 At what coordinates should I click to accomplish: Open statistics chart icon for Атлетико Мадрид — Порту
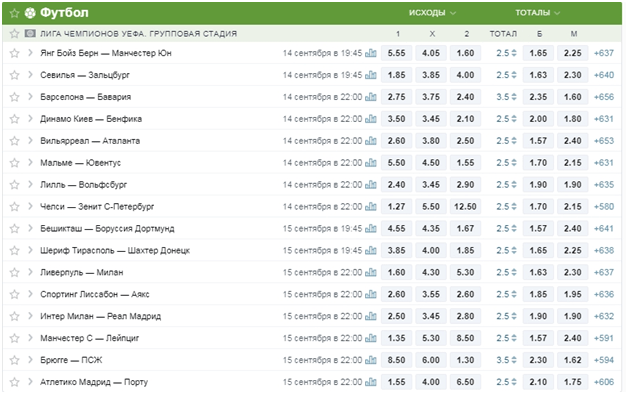(371, 382)
